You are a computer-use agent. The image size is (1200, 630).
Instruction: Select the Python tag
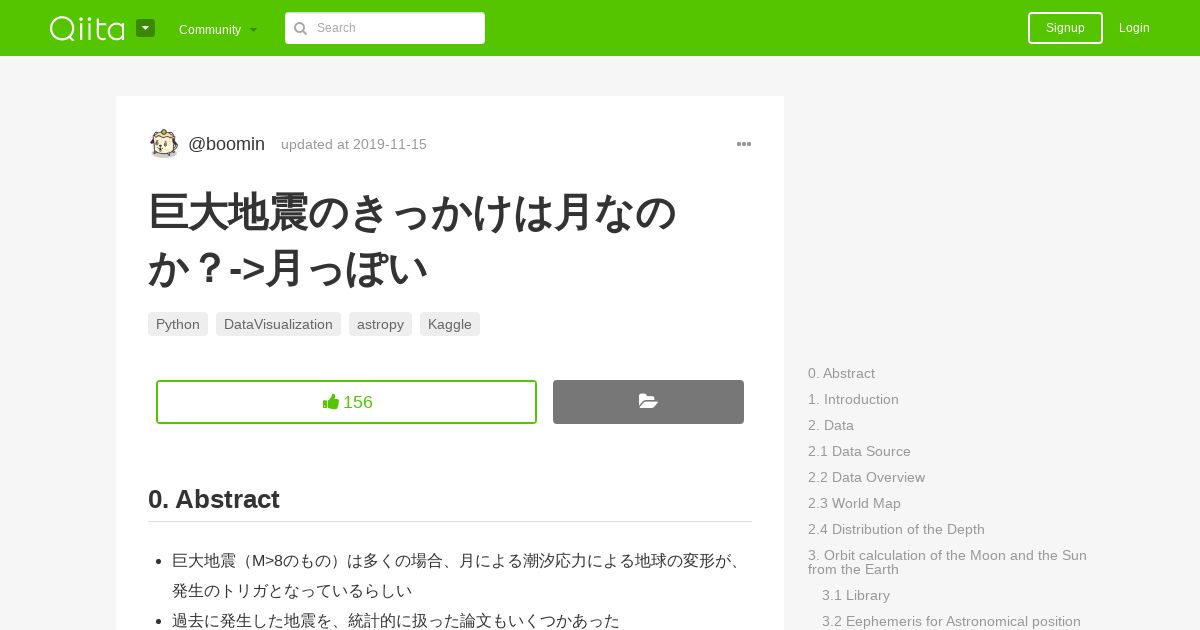[x=178, y=324]
